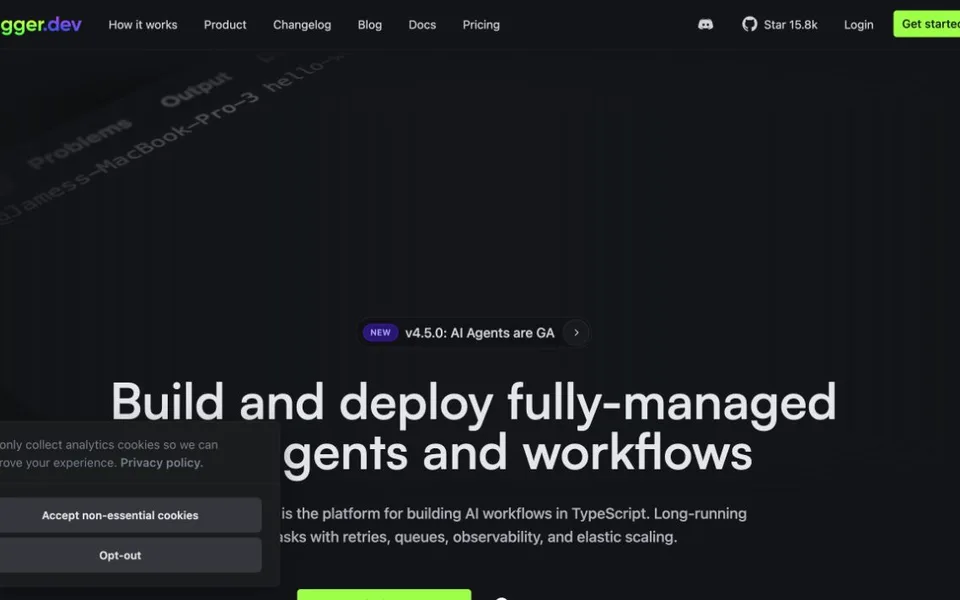This screenshot has height=600, width=960.
Task: Open the v4.5.0: AI Agents are GA announcement
Action: [474, 332]
